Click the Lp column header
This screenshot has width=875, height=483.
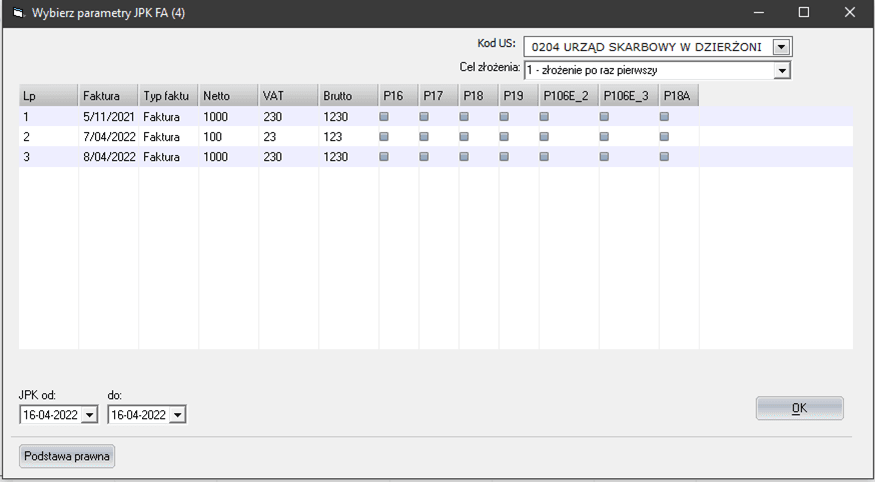[48, 96]
